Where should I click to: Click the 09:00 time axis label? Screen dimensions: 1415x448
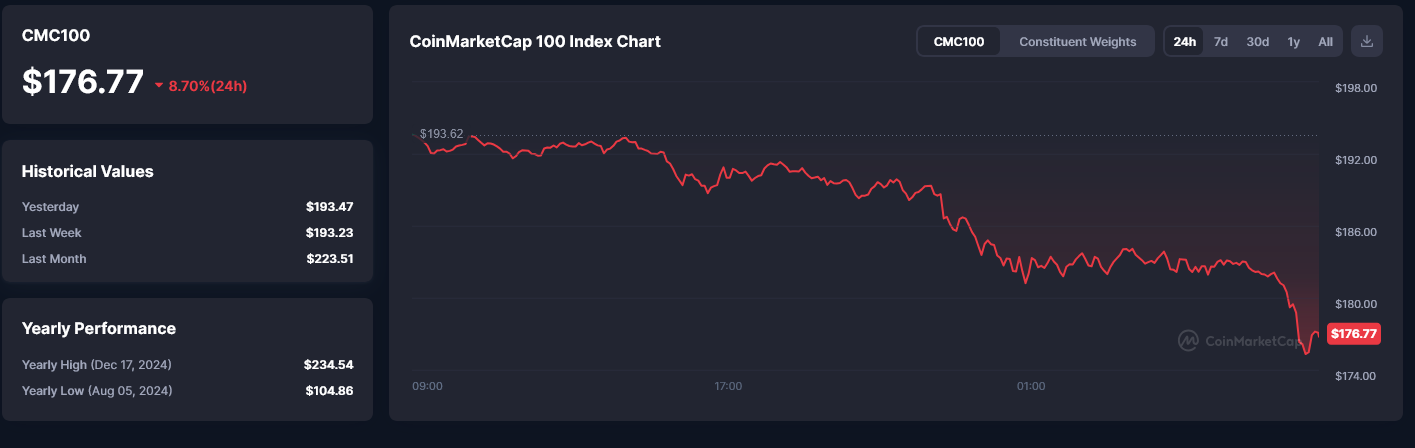tap(427, 386)
